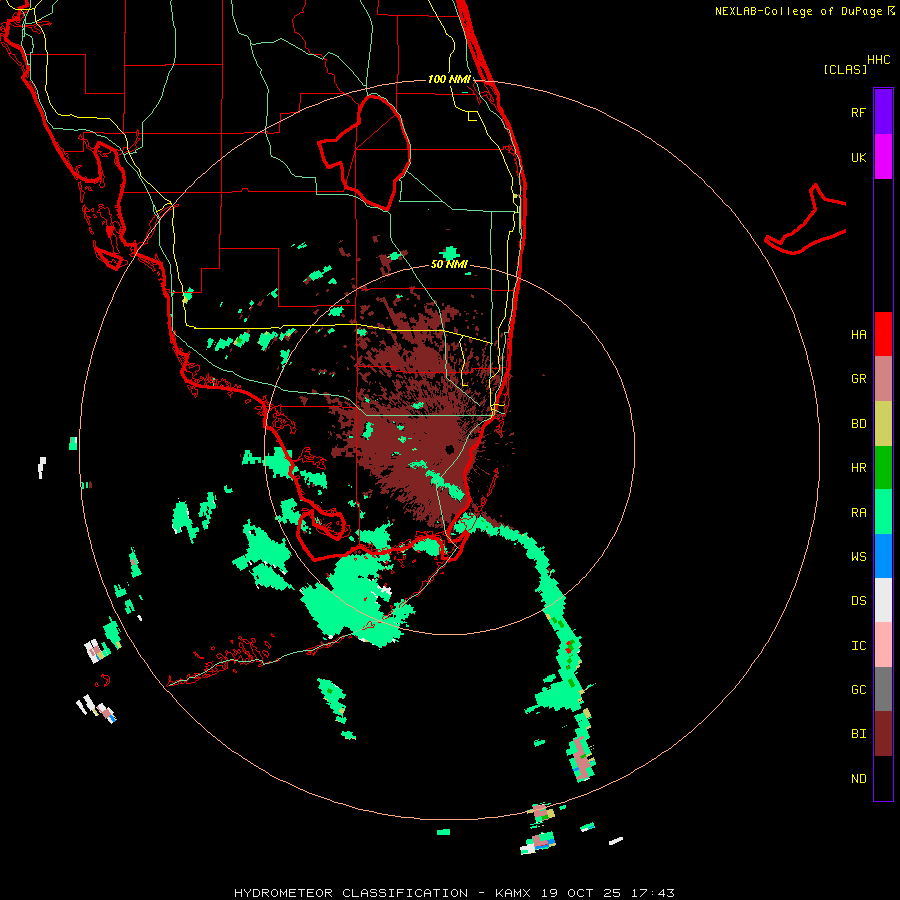The width and height of the screenshot is (900, 900).
Task: Click the 100 NMI range ring label
Action: click(449, 79)
